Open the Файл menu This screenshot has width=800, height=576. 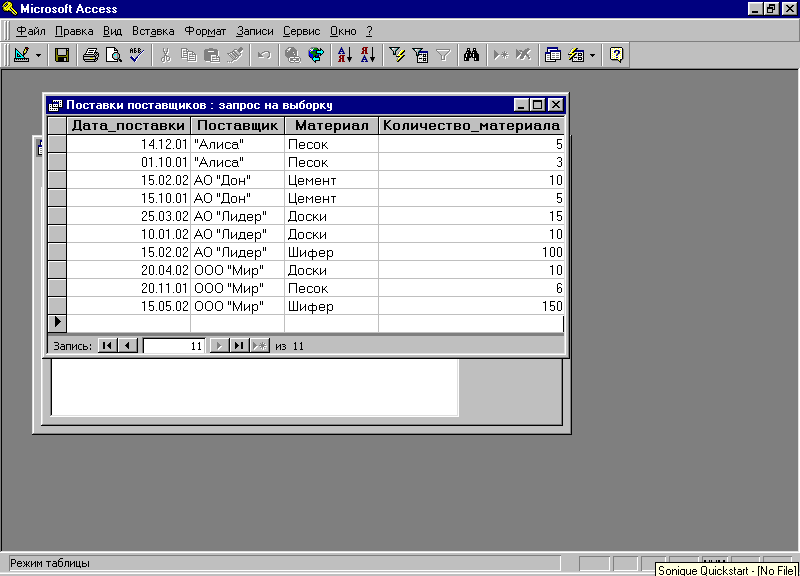tap(31, 31)
